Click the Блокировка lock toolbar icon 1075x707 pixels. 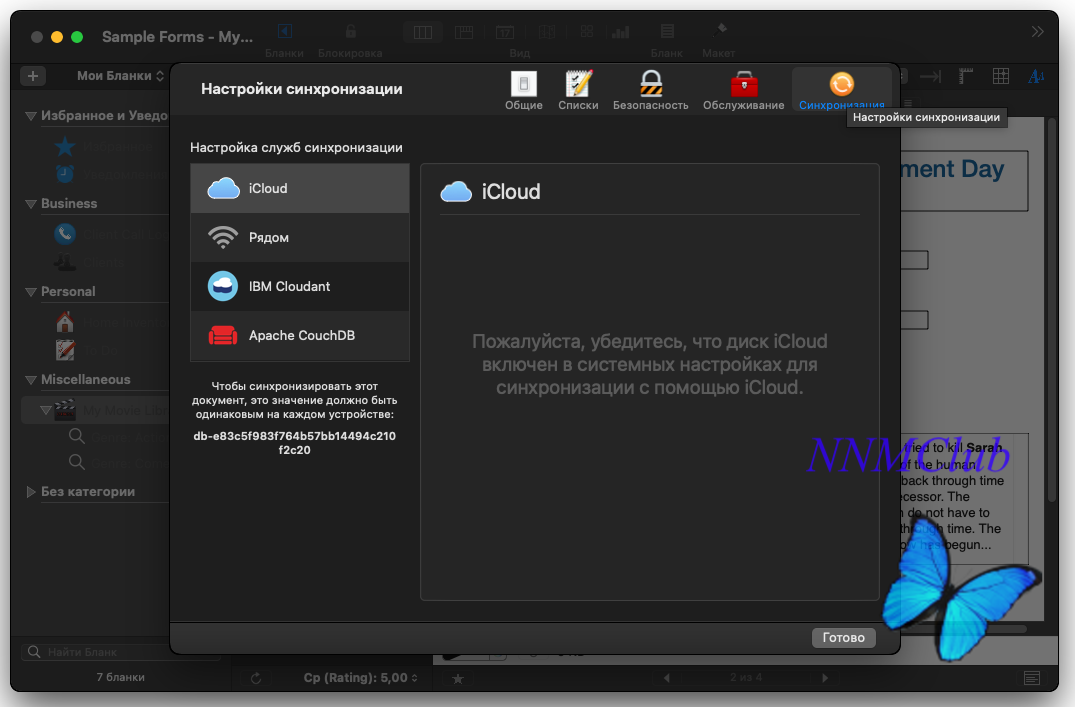(x=350, y=32)
